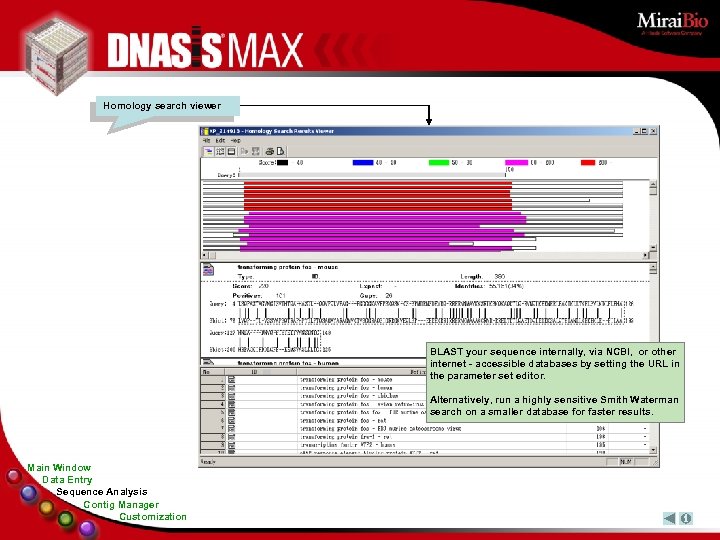Open the Edit menu
This screenshot has height=540, width=720.
point(220,141)
